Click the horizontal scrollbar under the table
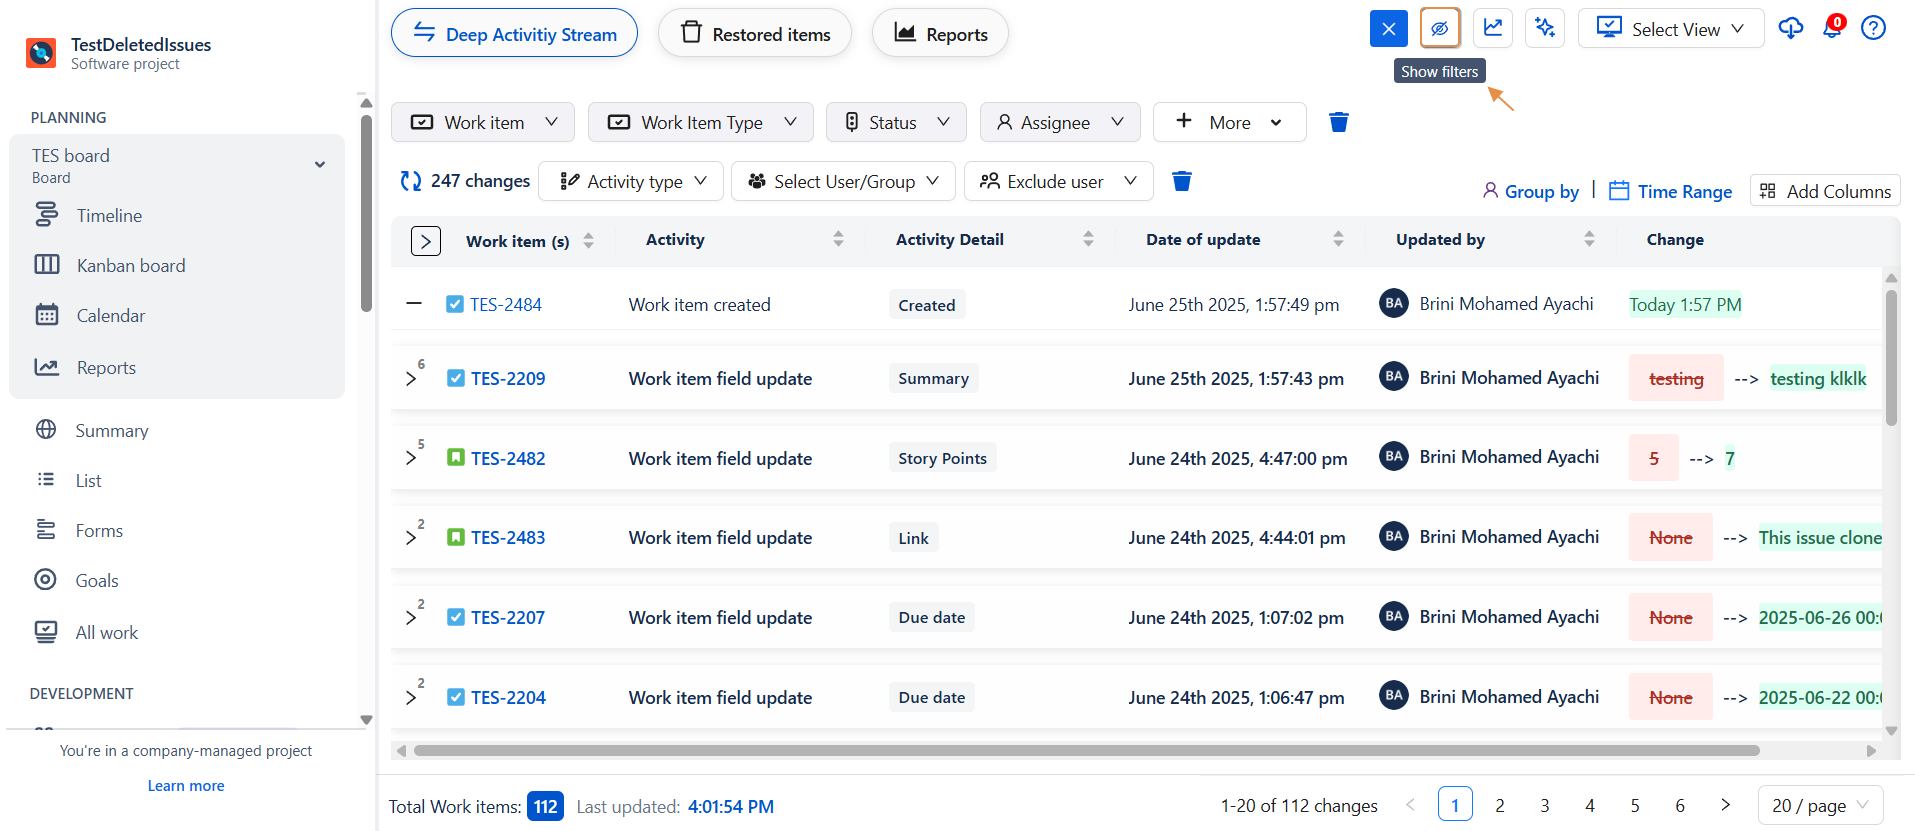 pos(1085,750)
